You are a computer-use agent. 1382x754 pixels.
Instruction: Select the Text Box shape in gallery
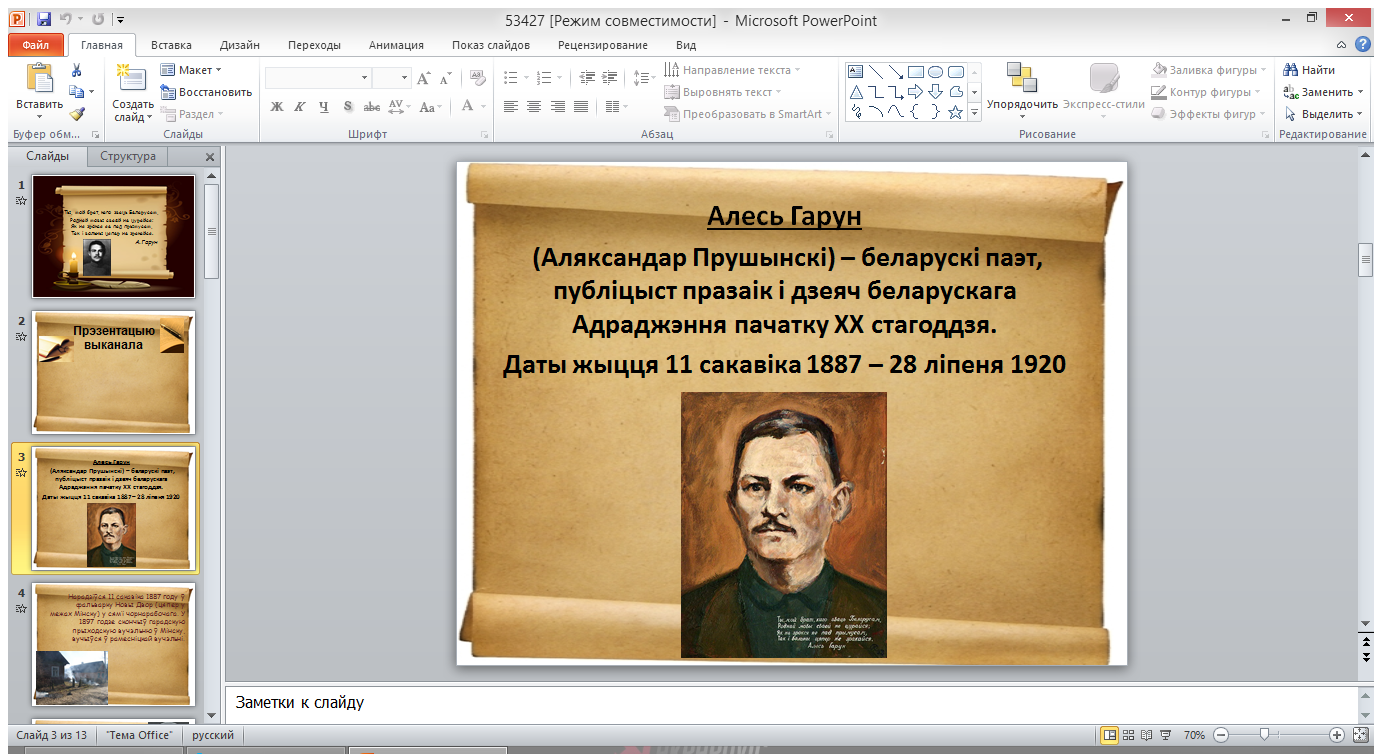coord(855,71)
